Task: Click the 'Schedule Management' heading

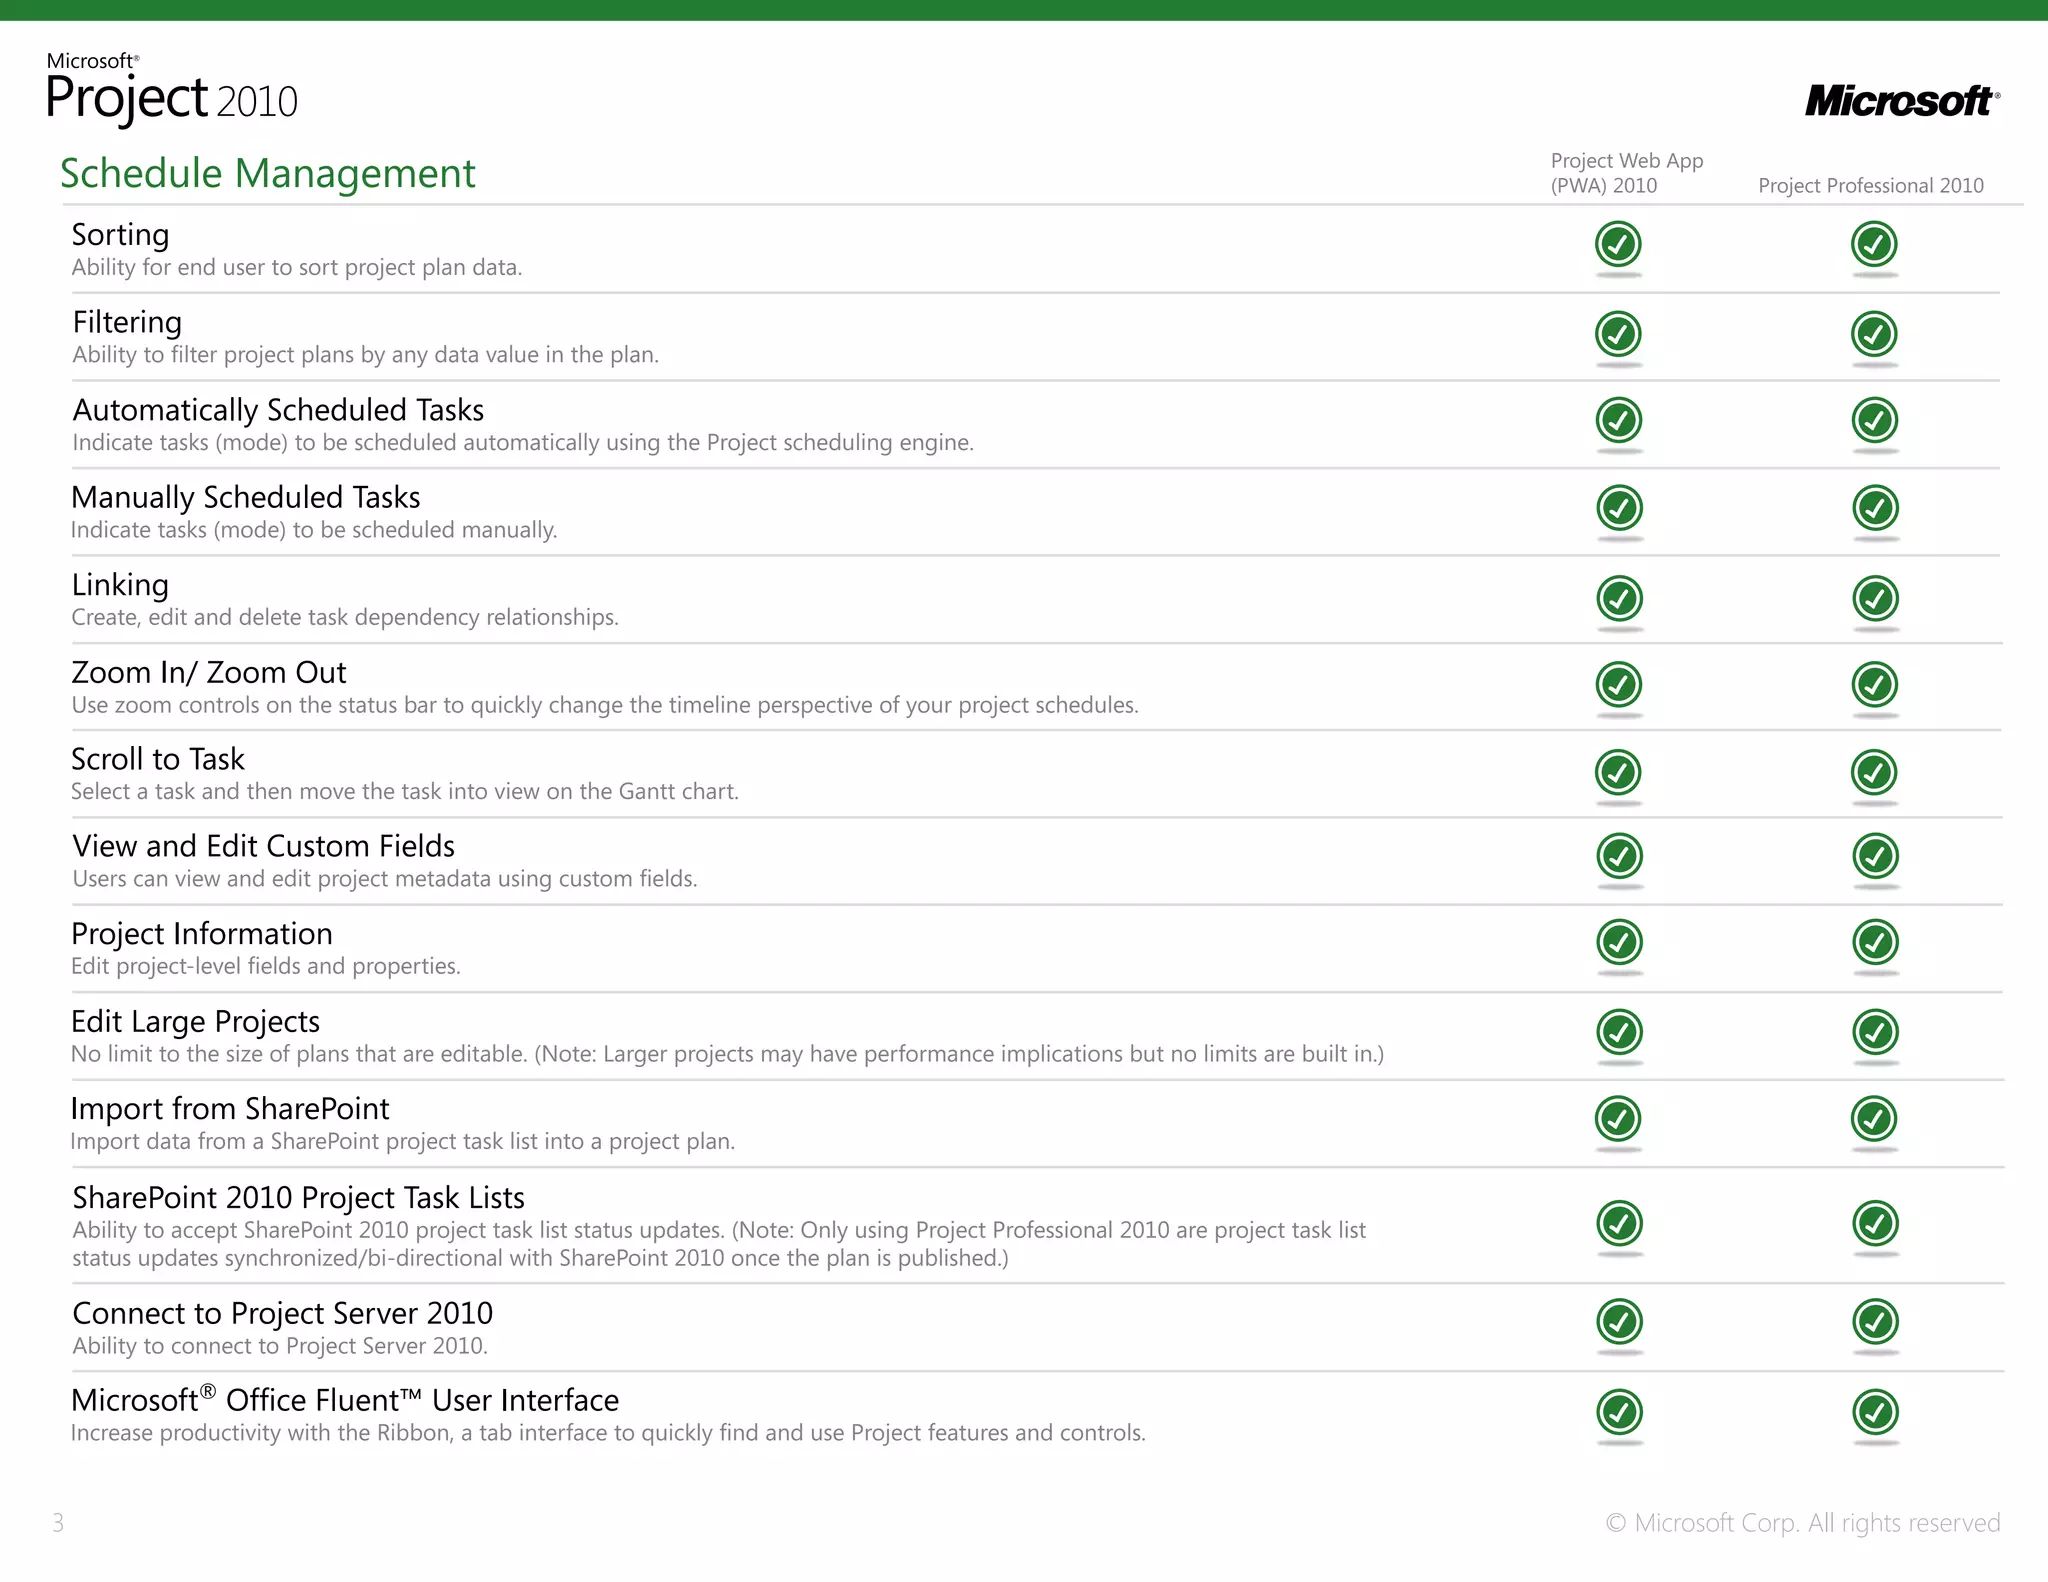Action: click(268, 174)
